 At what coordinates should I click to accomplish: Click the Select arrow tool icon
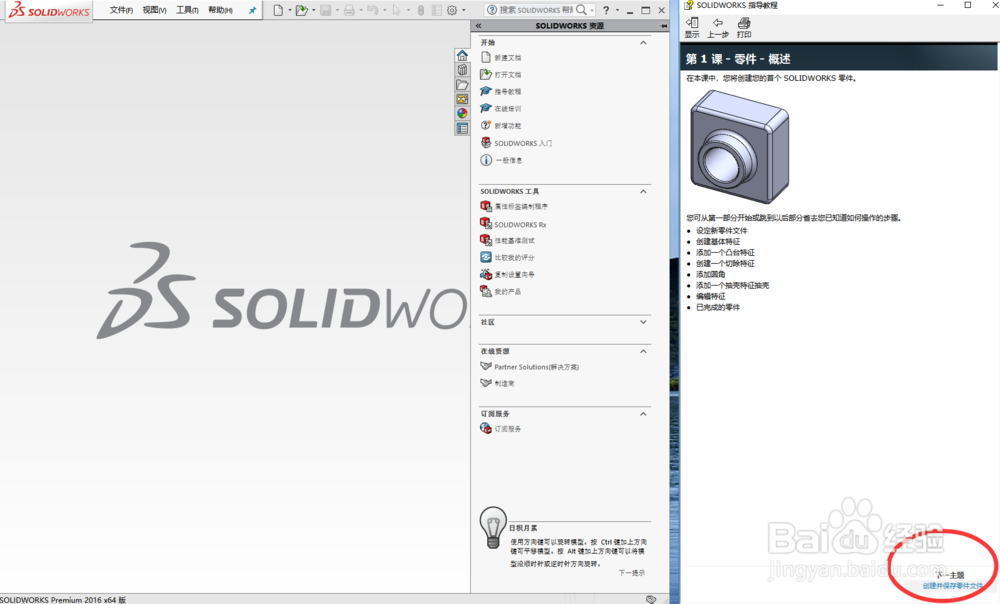tap(397, 10)
